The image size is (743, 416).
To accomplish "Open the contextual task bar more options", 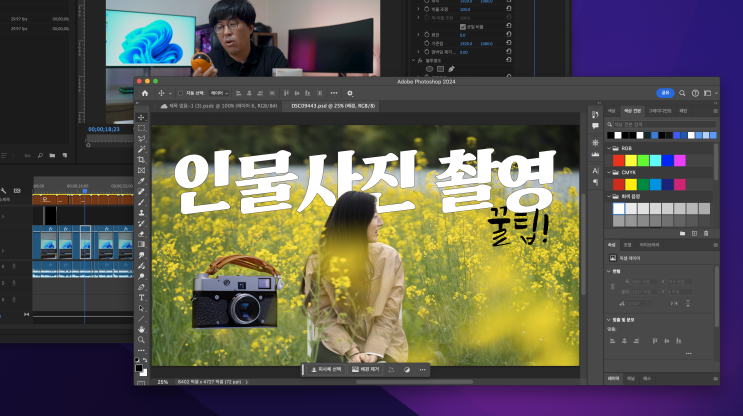I will coord(423,370).
